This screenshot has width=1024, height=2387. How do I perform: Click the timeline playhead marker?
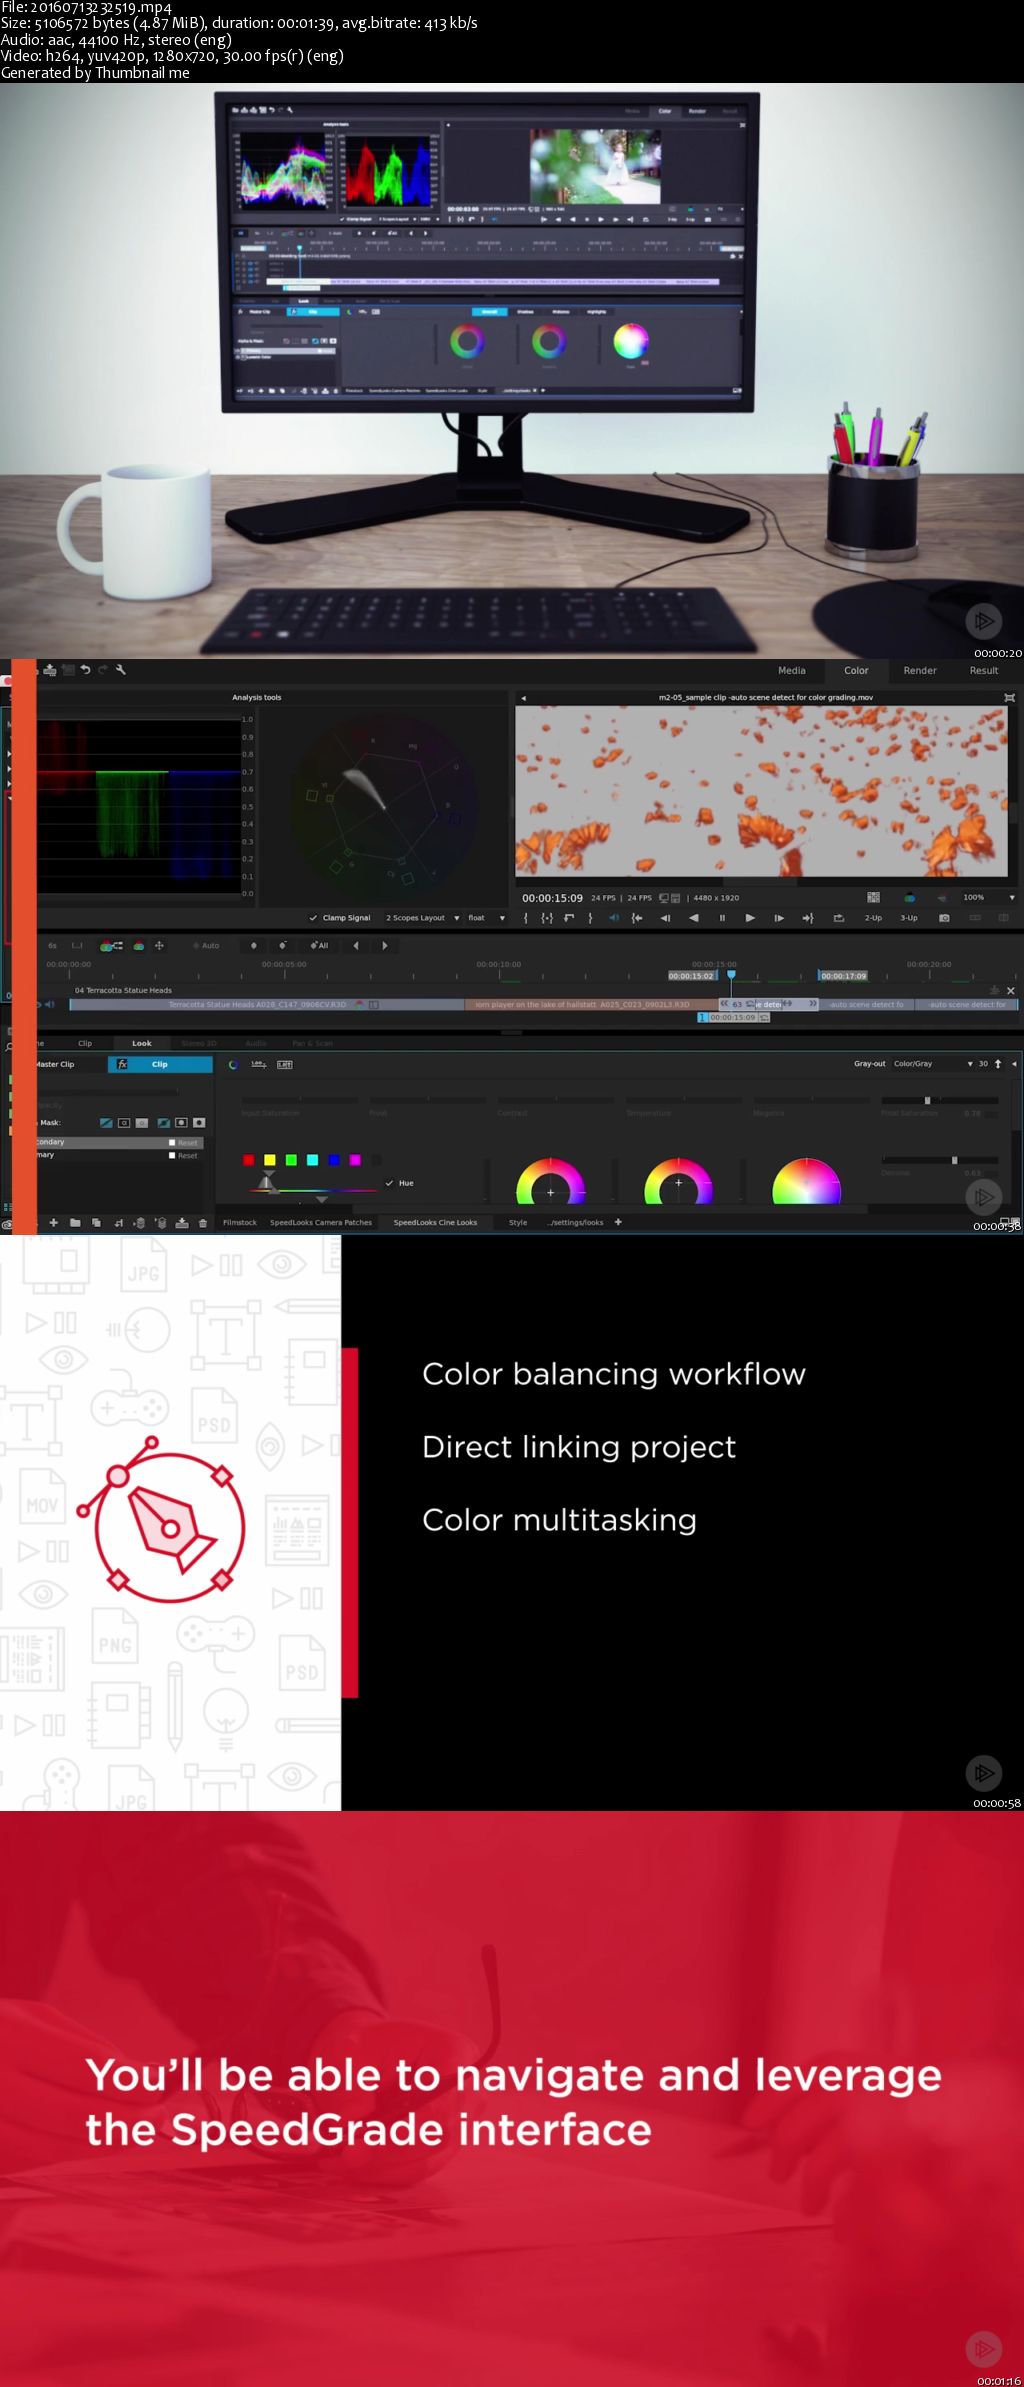click(x=731, y=975)
